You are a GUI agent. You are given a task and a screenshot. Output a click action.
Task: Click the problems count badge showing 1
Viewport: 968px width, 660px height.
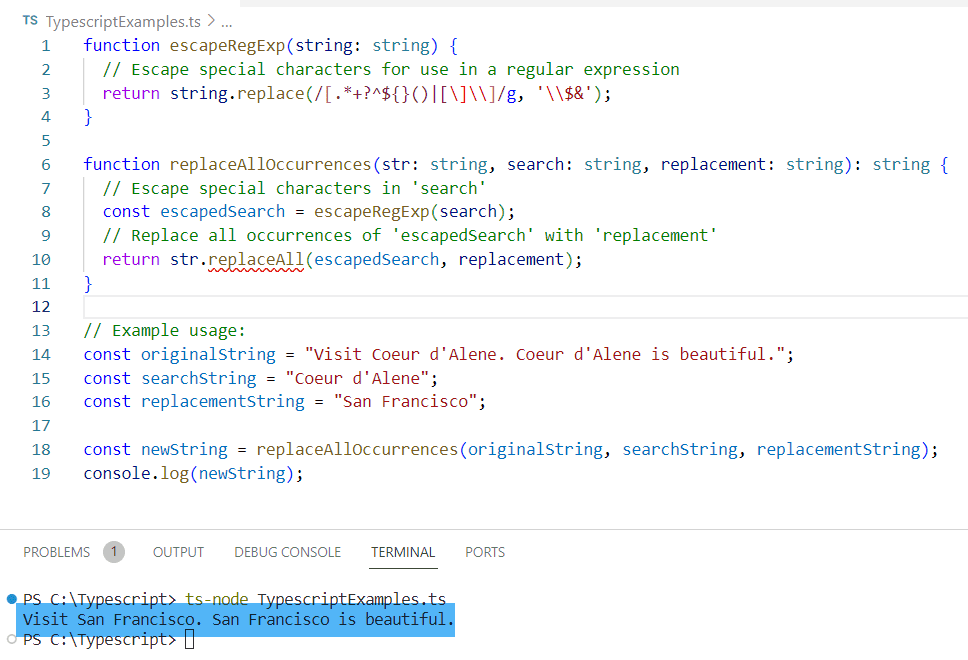[x=114, y=552]
